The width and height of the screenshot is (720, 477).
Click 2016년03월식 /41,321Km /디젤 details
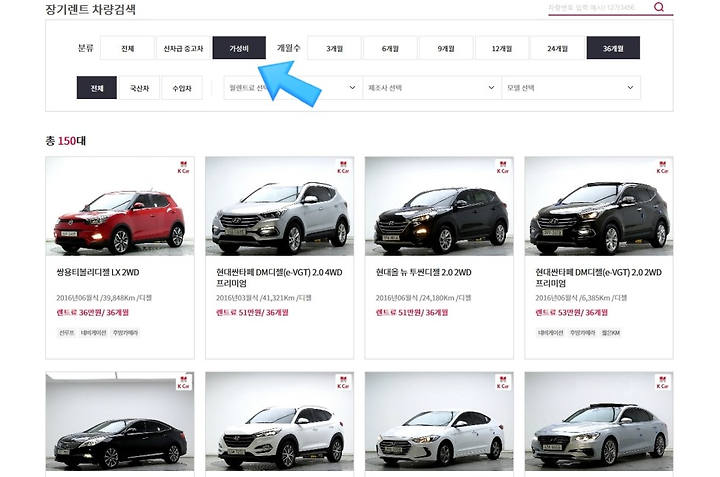(264, 298)
